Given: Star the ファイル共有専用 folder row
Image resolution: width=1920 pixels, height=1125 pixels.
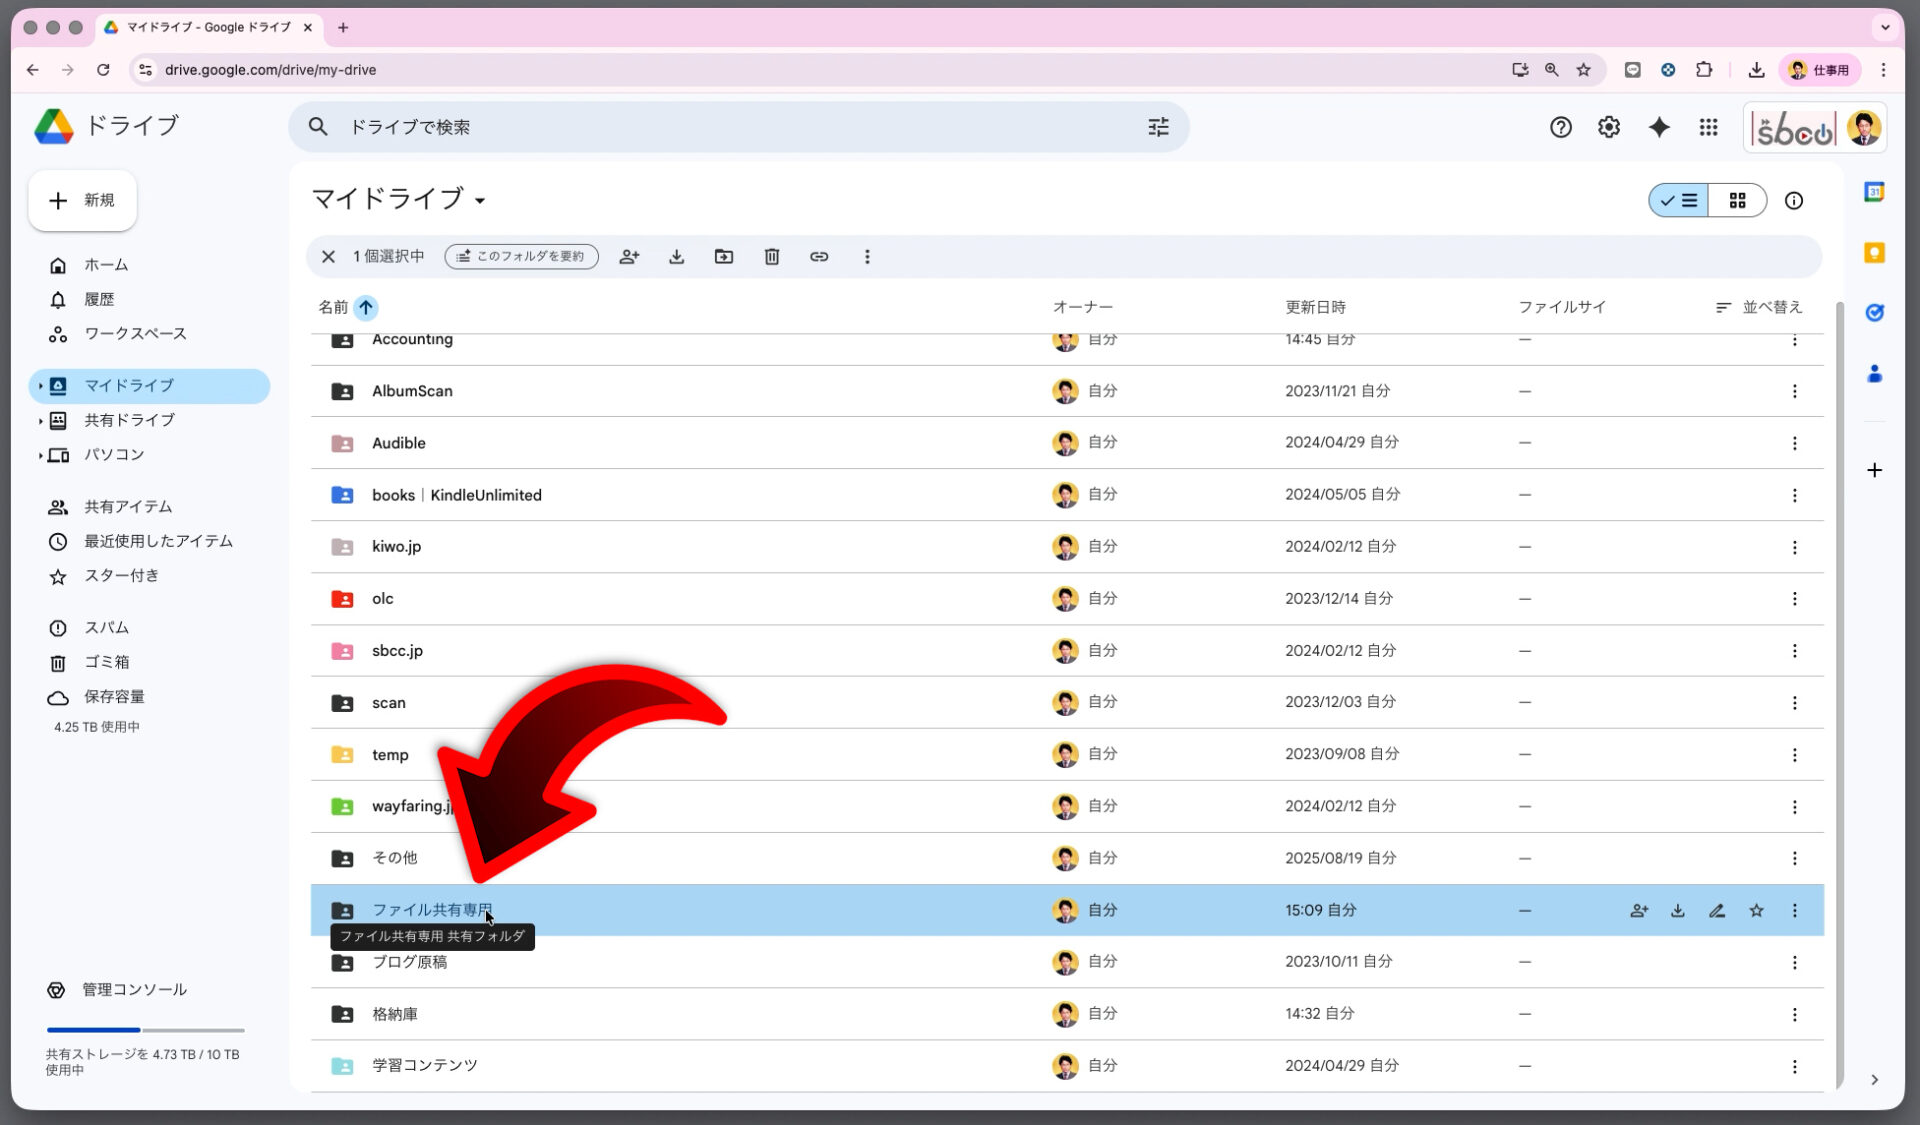Looking at the screenshot, I should [x=1756, y=910].
